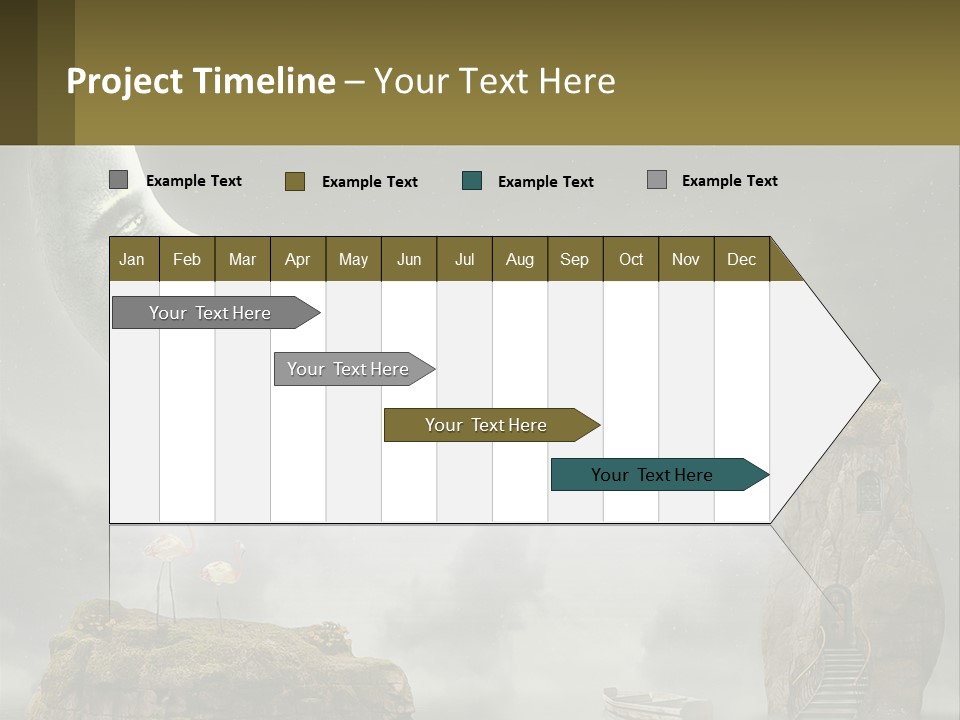Select the Dec month header
This screenshot has width=960, height=720.
(x=742, y=259)
